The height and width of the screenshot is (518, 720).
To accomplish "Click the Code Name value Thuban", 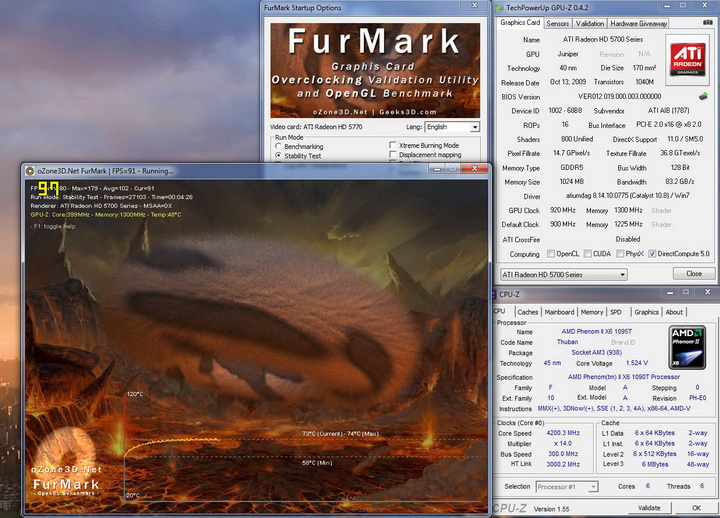I will pos(567,342).
